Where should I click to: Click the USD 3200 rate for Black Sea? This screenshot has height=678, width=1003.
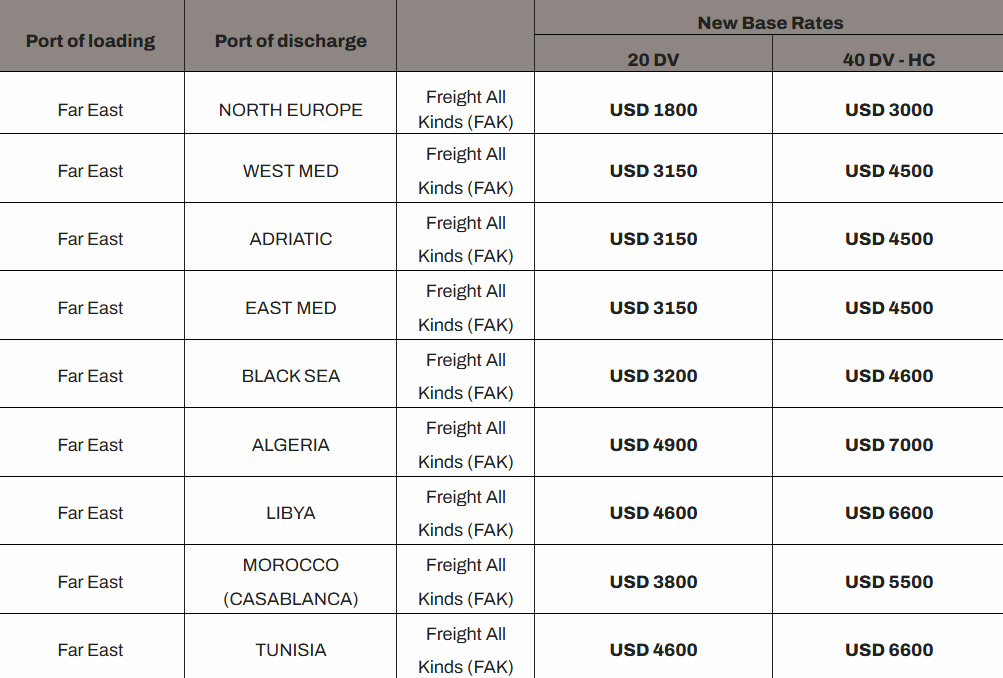pos(653,376)
